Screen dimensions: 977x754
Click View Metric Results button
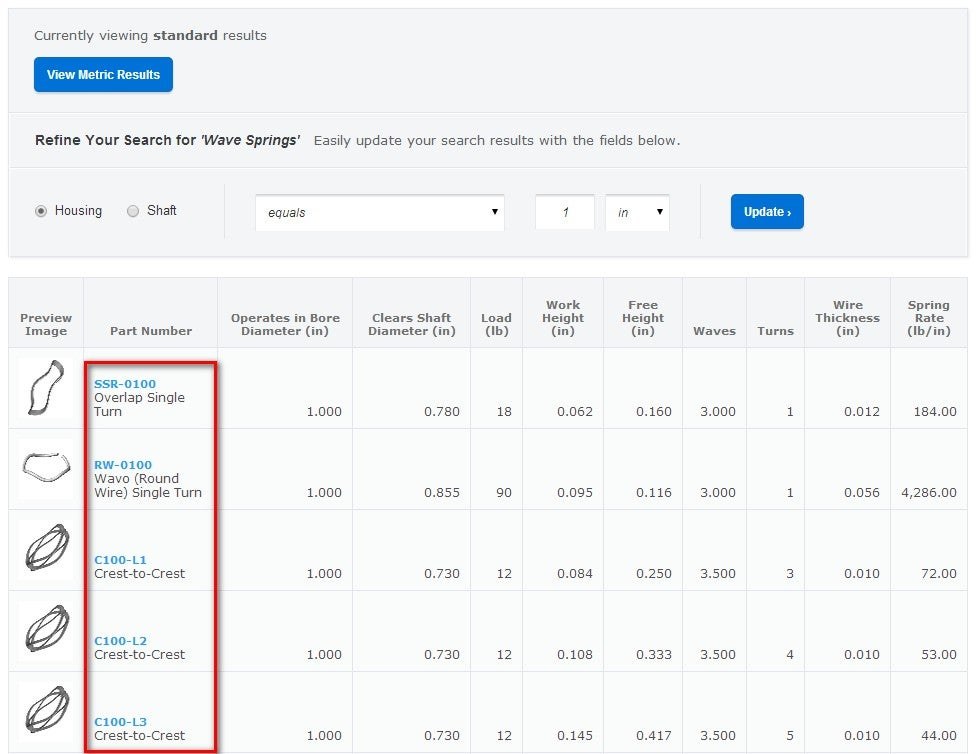(x=103, y=75)
